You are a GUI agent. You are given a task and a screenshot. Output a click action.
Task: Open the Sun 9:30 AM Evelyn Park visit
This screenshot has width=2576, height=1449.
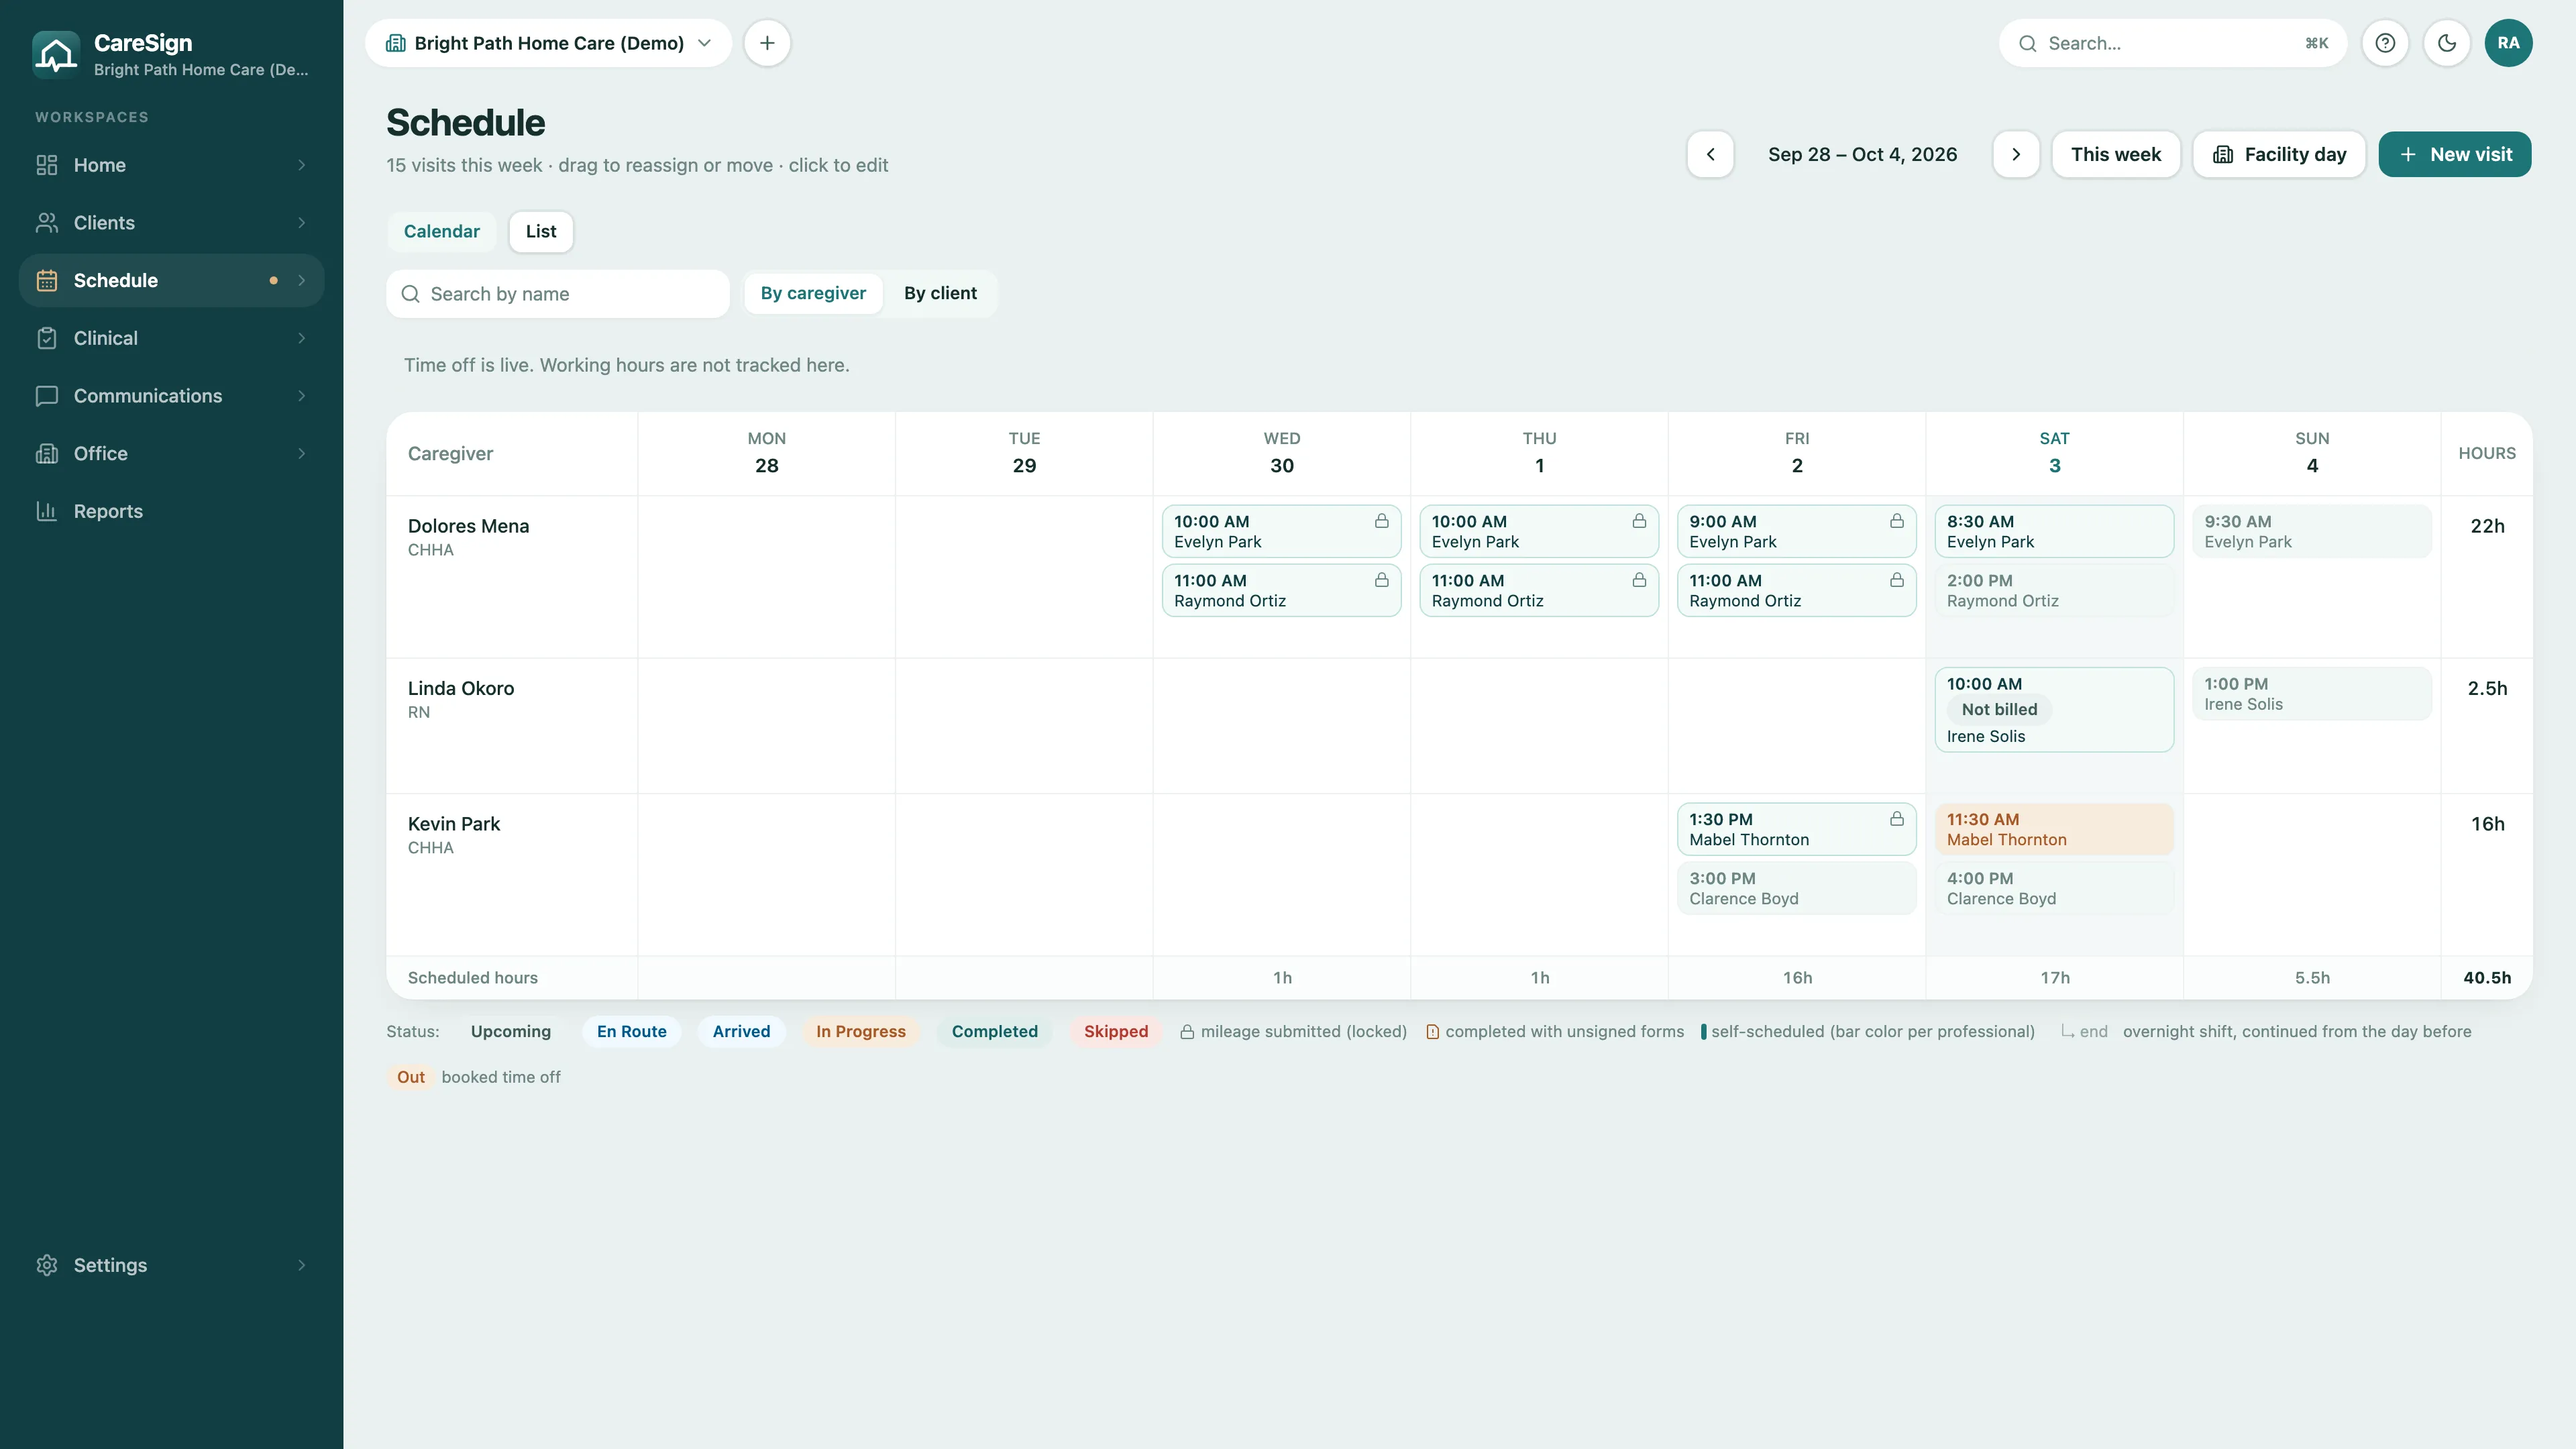tap(2312, 531)
